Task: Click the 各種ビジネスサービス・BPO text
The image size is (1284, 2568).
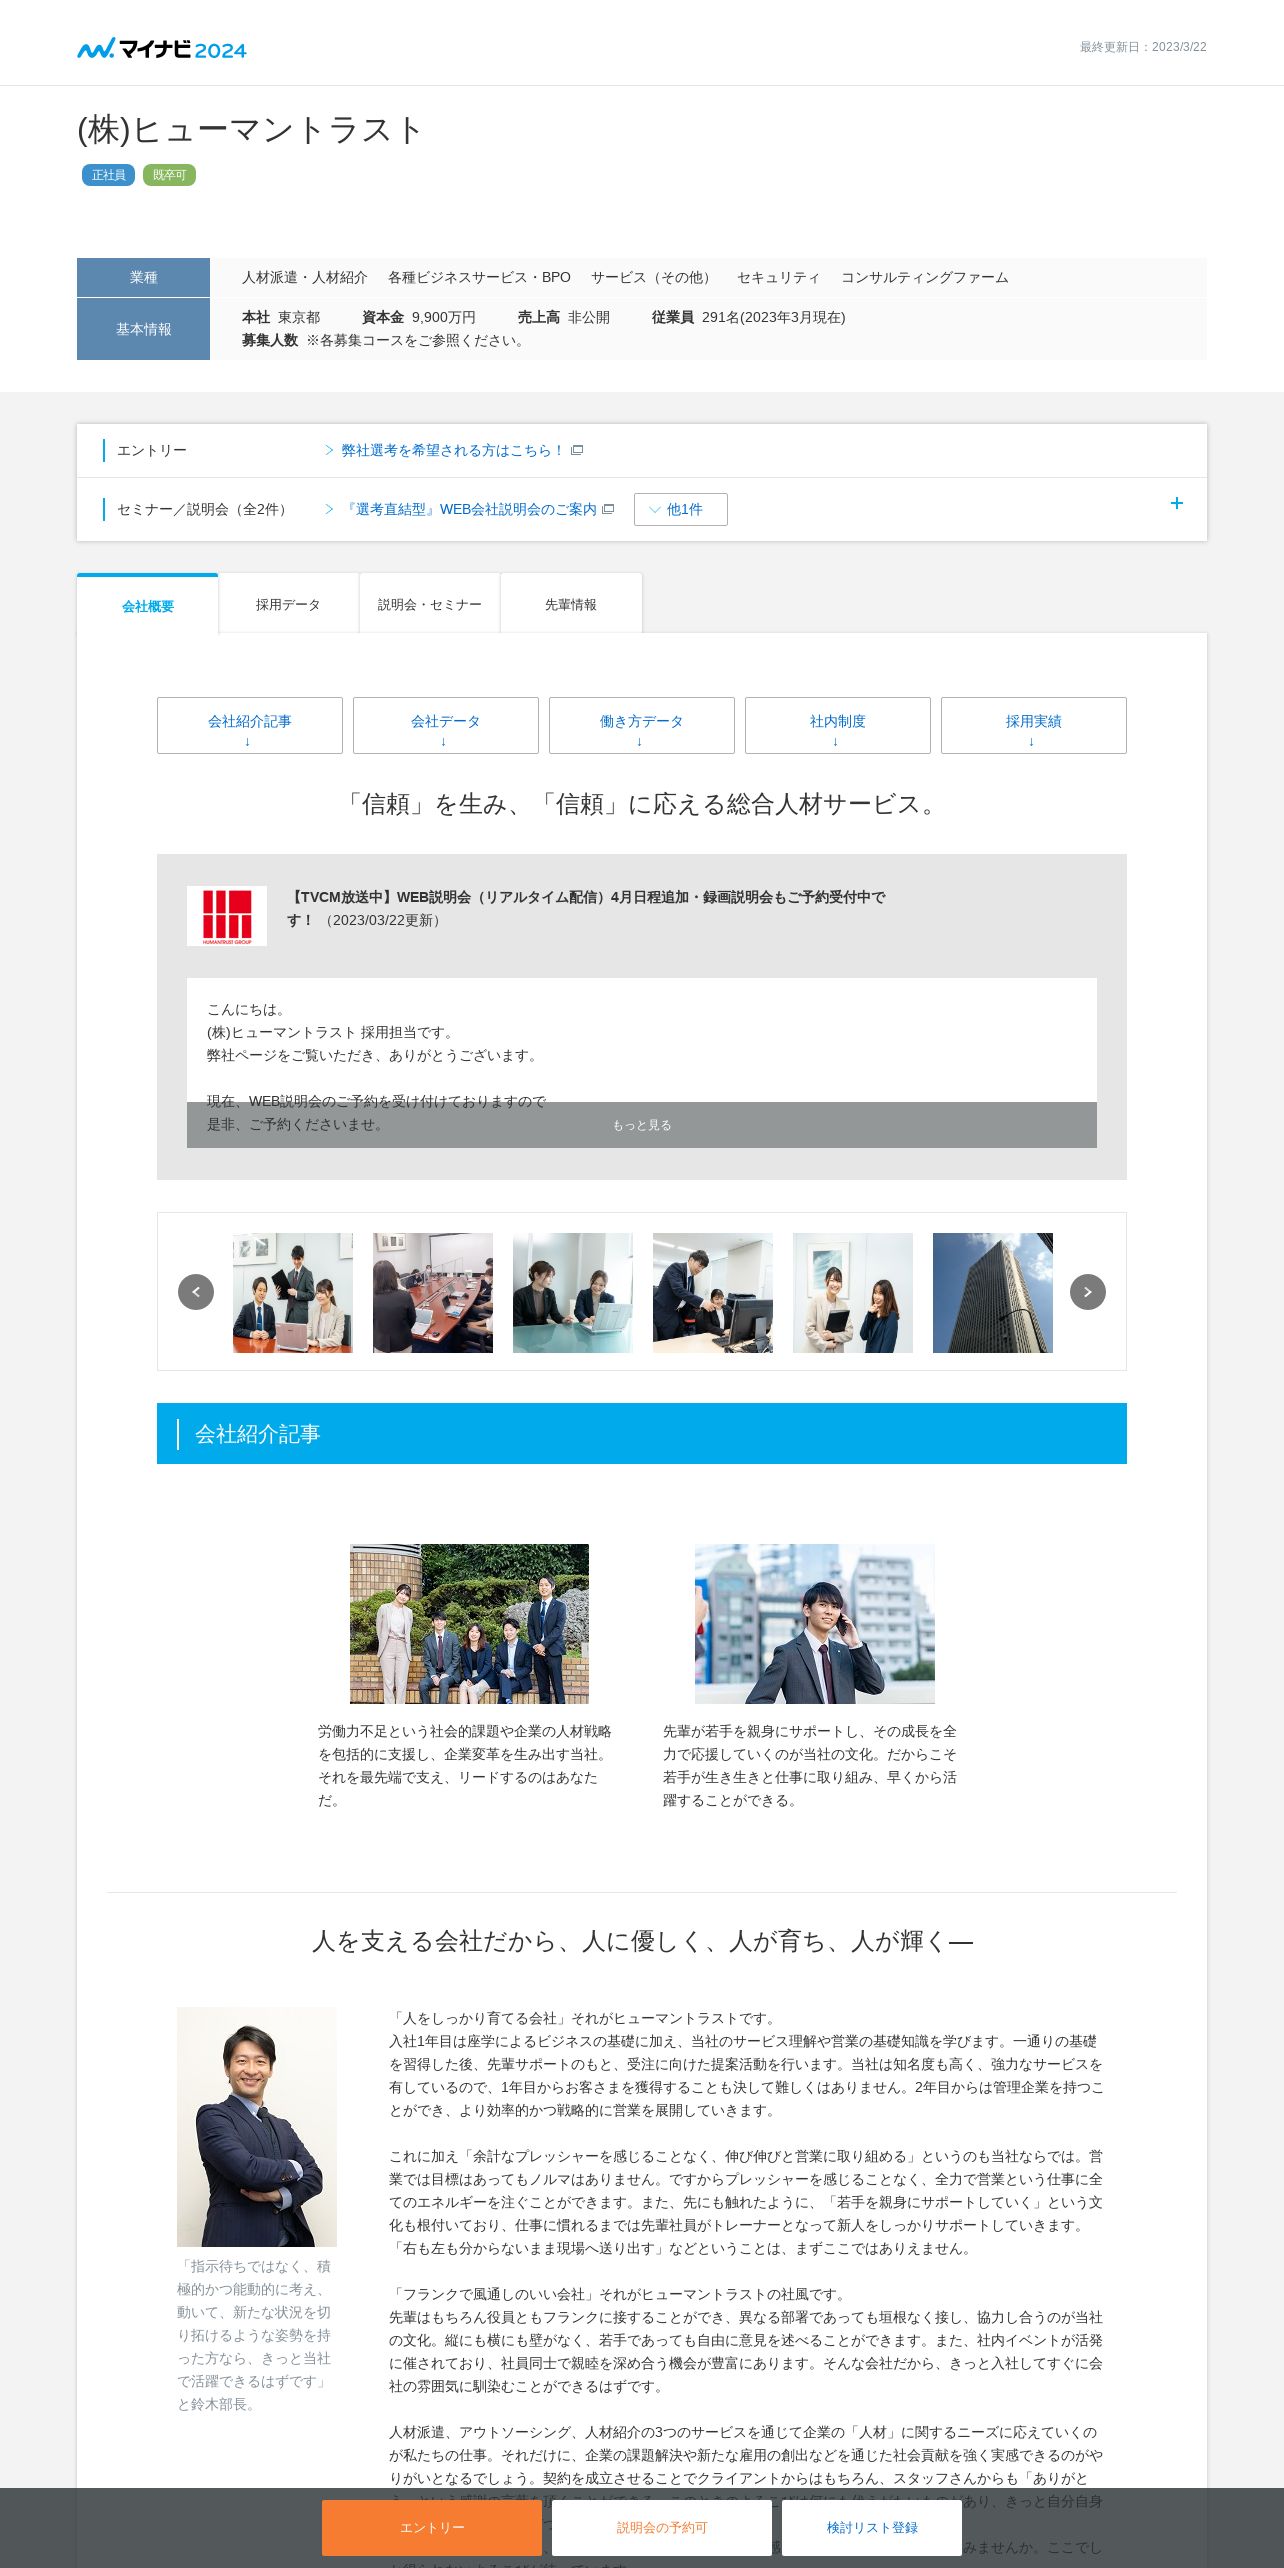Action: (479, 277)
